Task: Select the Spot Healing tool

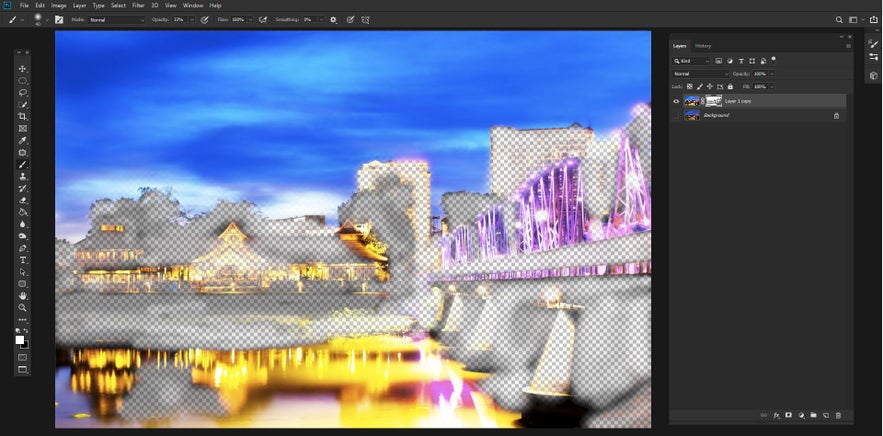Action: pos(23,153)
